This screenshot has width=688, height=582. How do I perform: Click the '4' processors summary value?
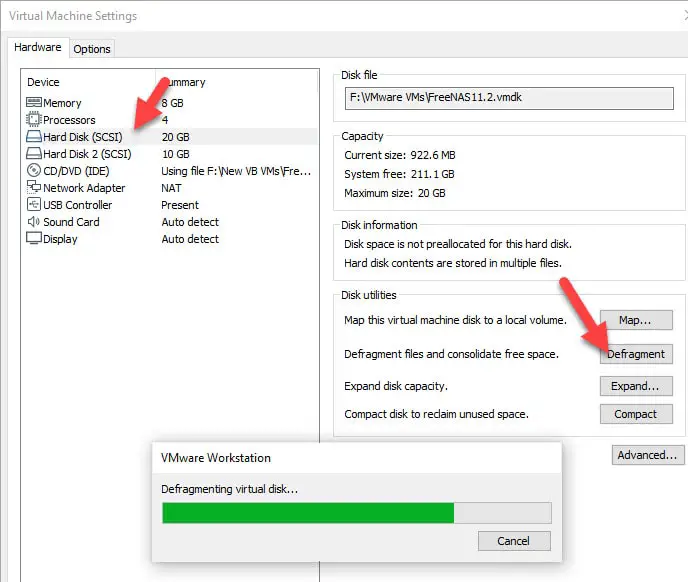pyautogui.click(x=165, y=120)
